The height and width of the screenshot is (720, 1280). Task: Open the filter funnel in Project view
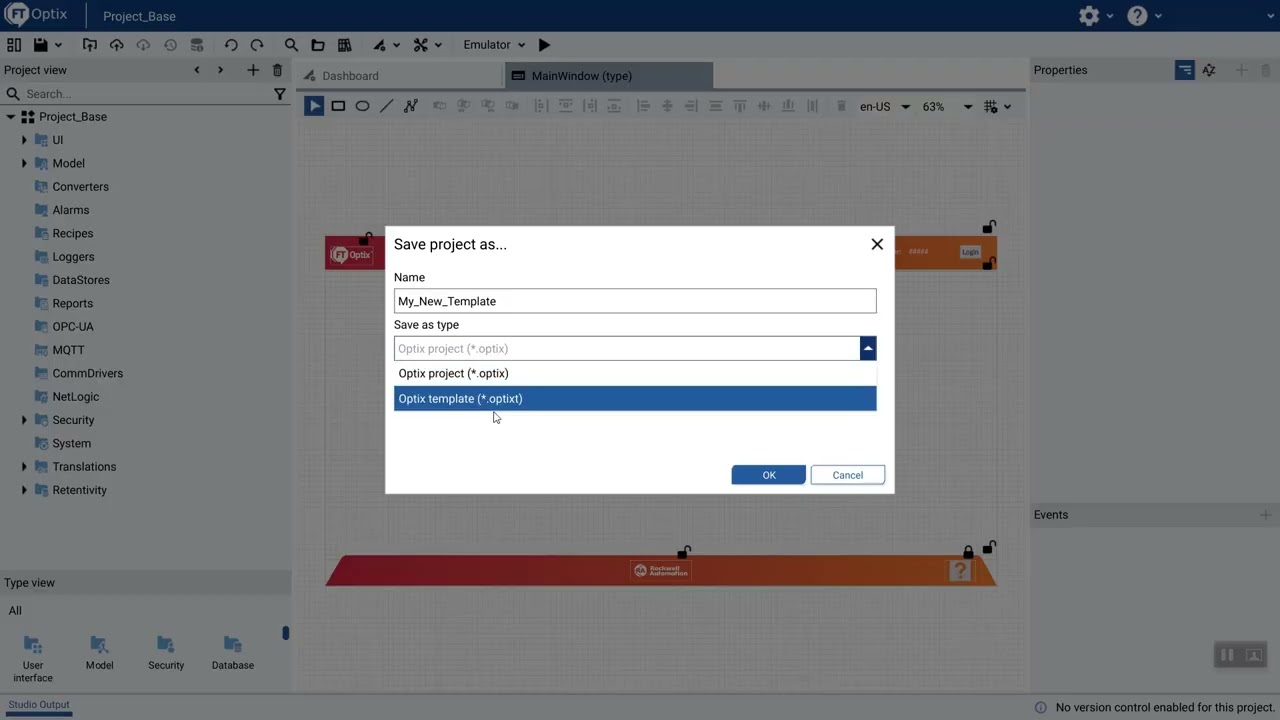click(x=280, y=94)
